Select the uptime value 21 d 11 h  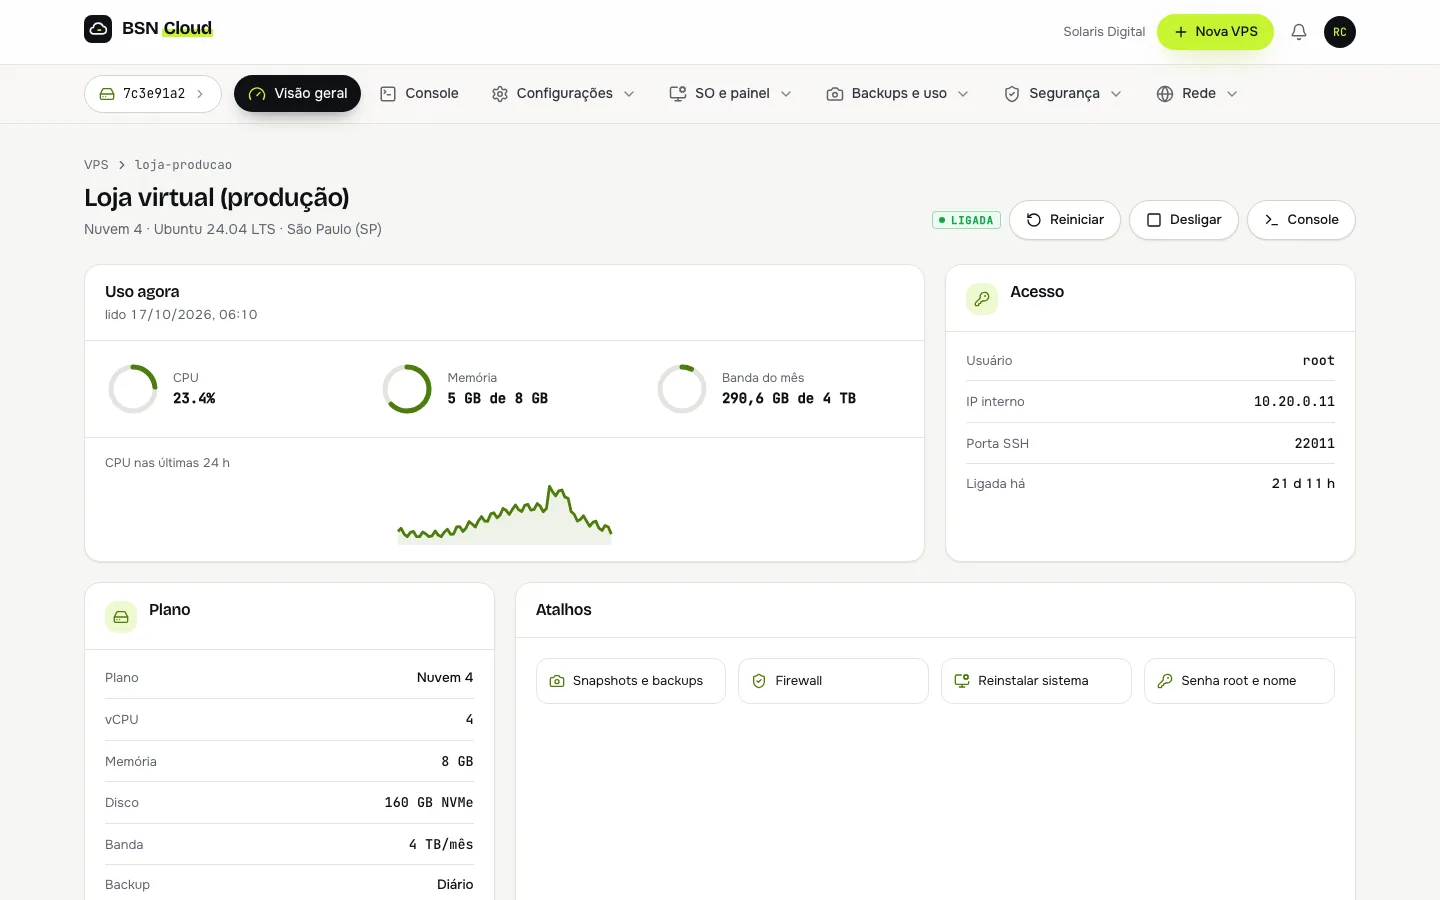(1303, 484)
